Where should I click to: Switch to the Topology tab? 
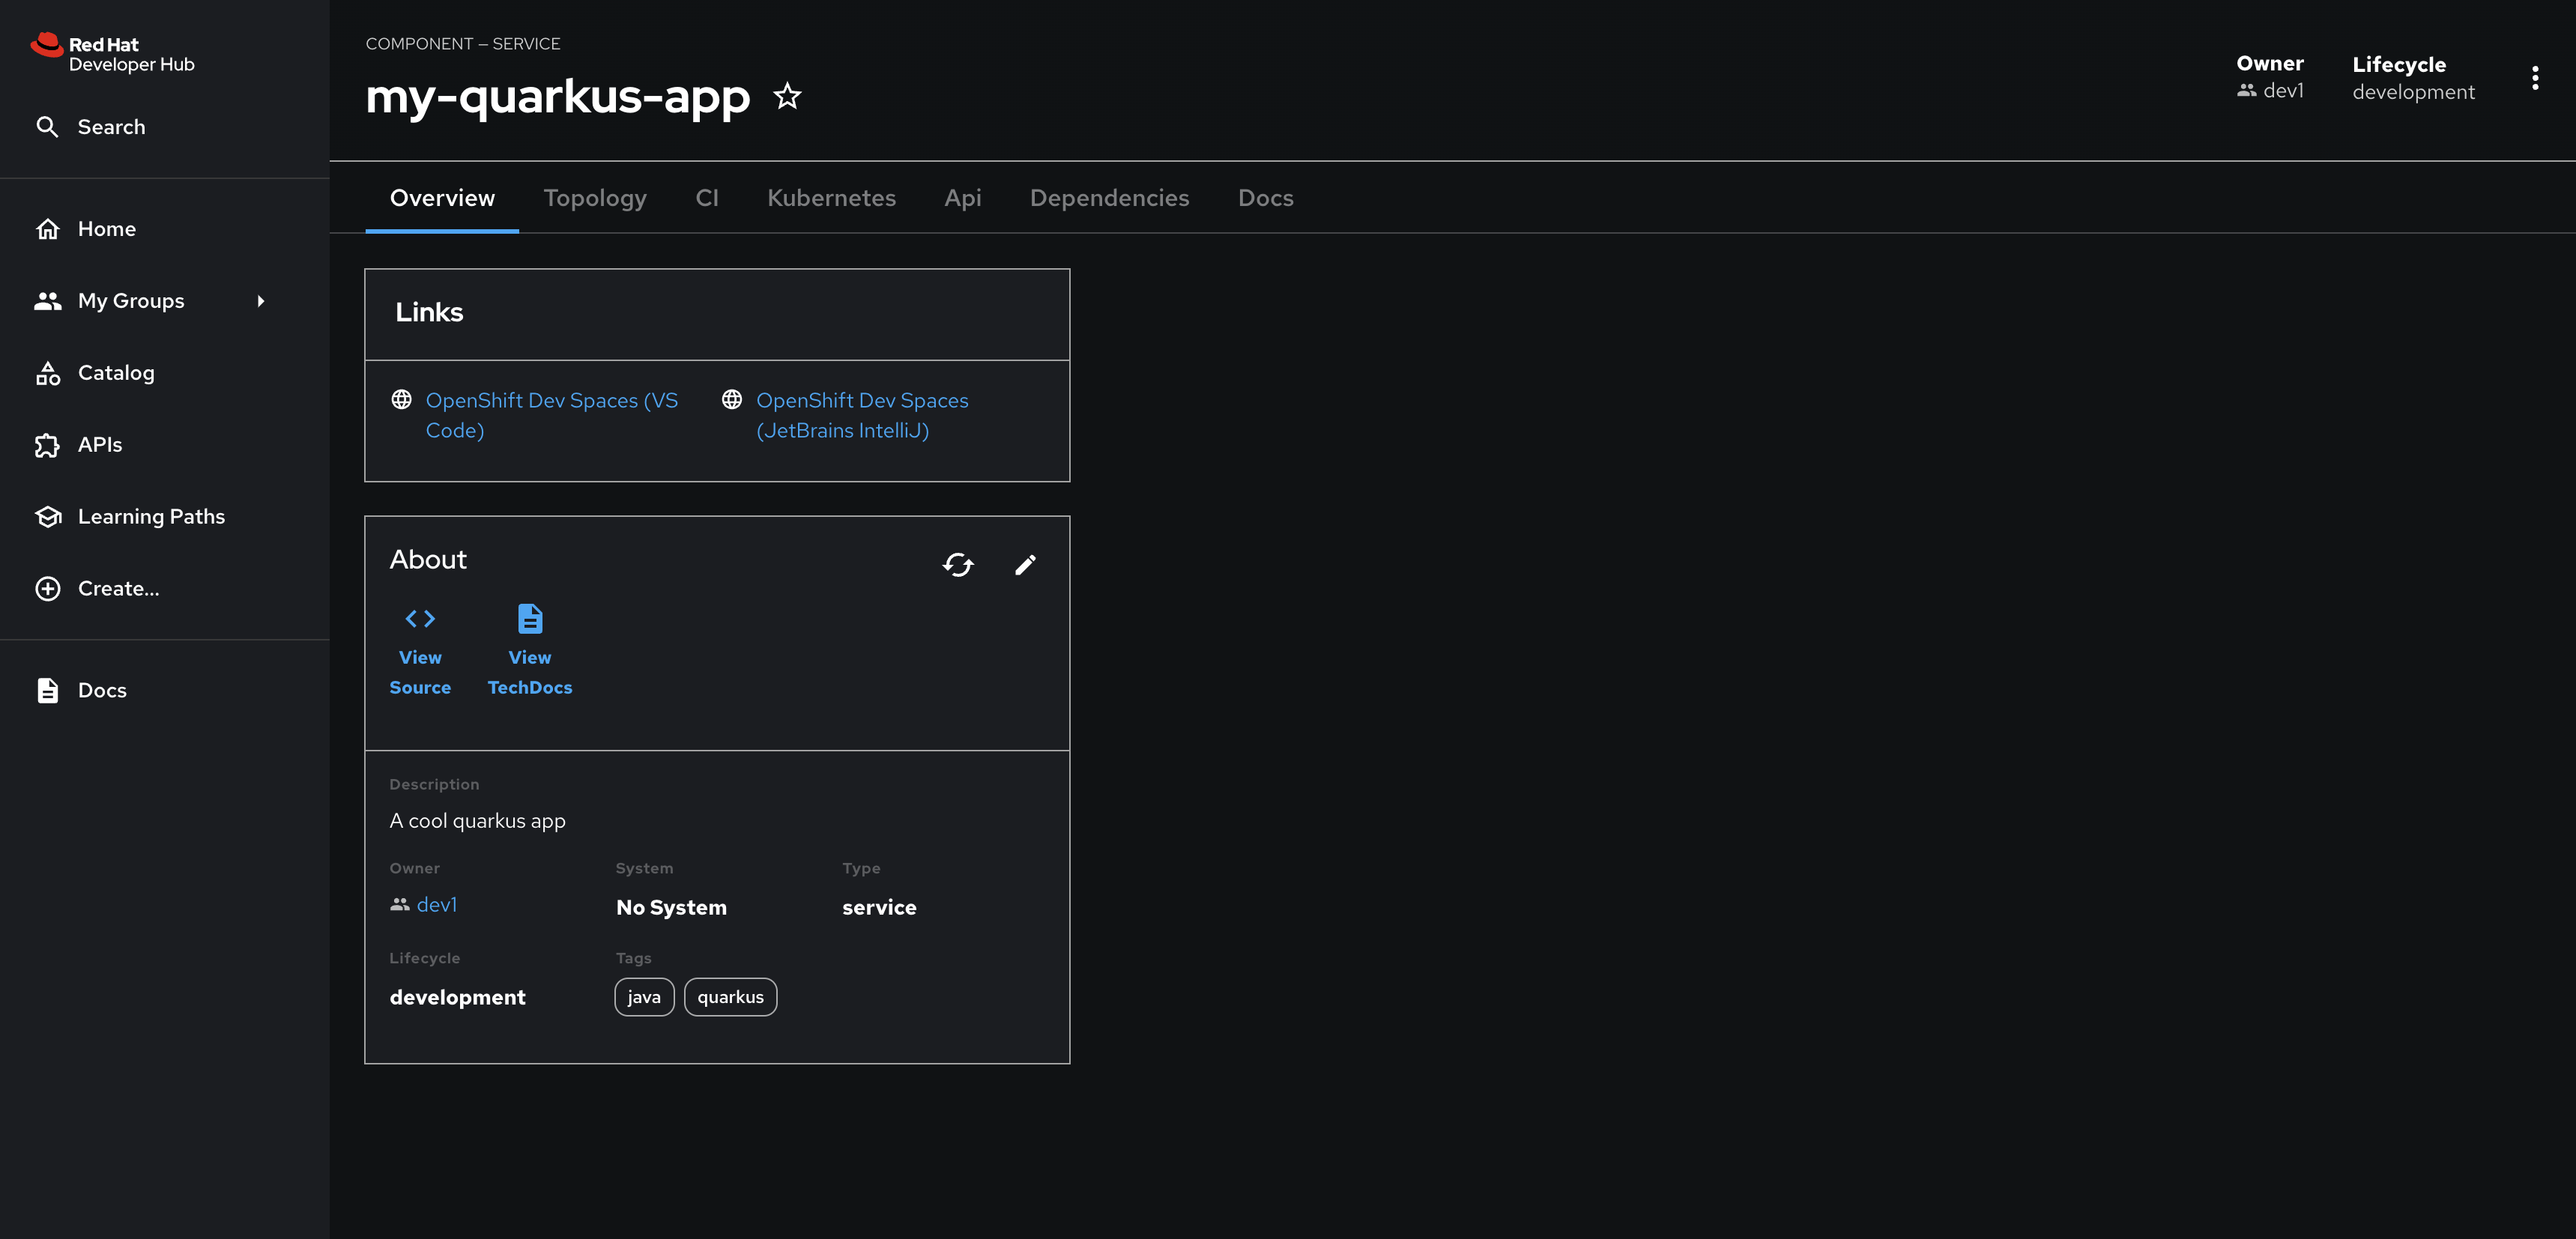pos(595,197)
